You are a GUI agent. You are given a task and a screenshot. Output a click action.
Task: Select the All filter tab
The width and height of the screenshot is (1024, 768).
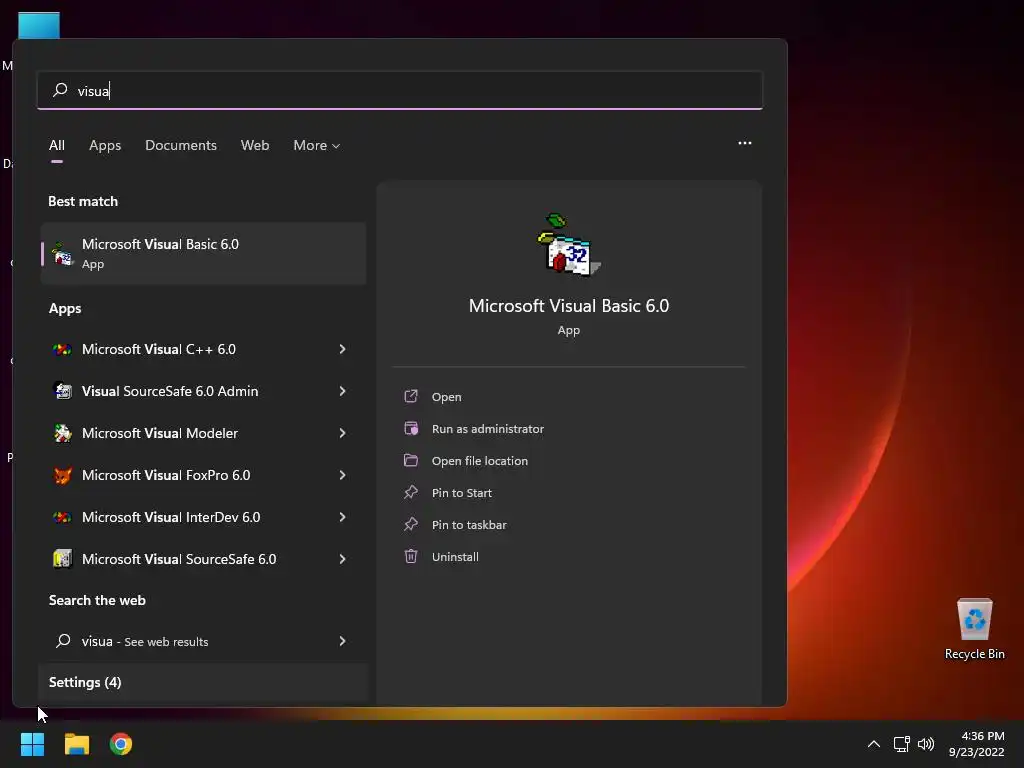tap(57, 145)
